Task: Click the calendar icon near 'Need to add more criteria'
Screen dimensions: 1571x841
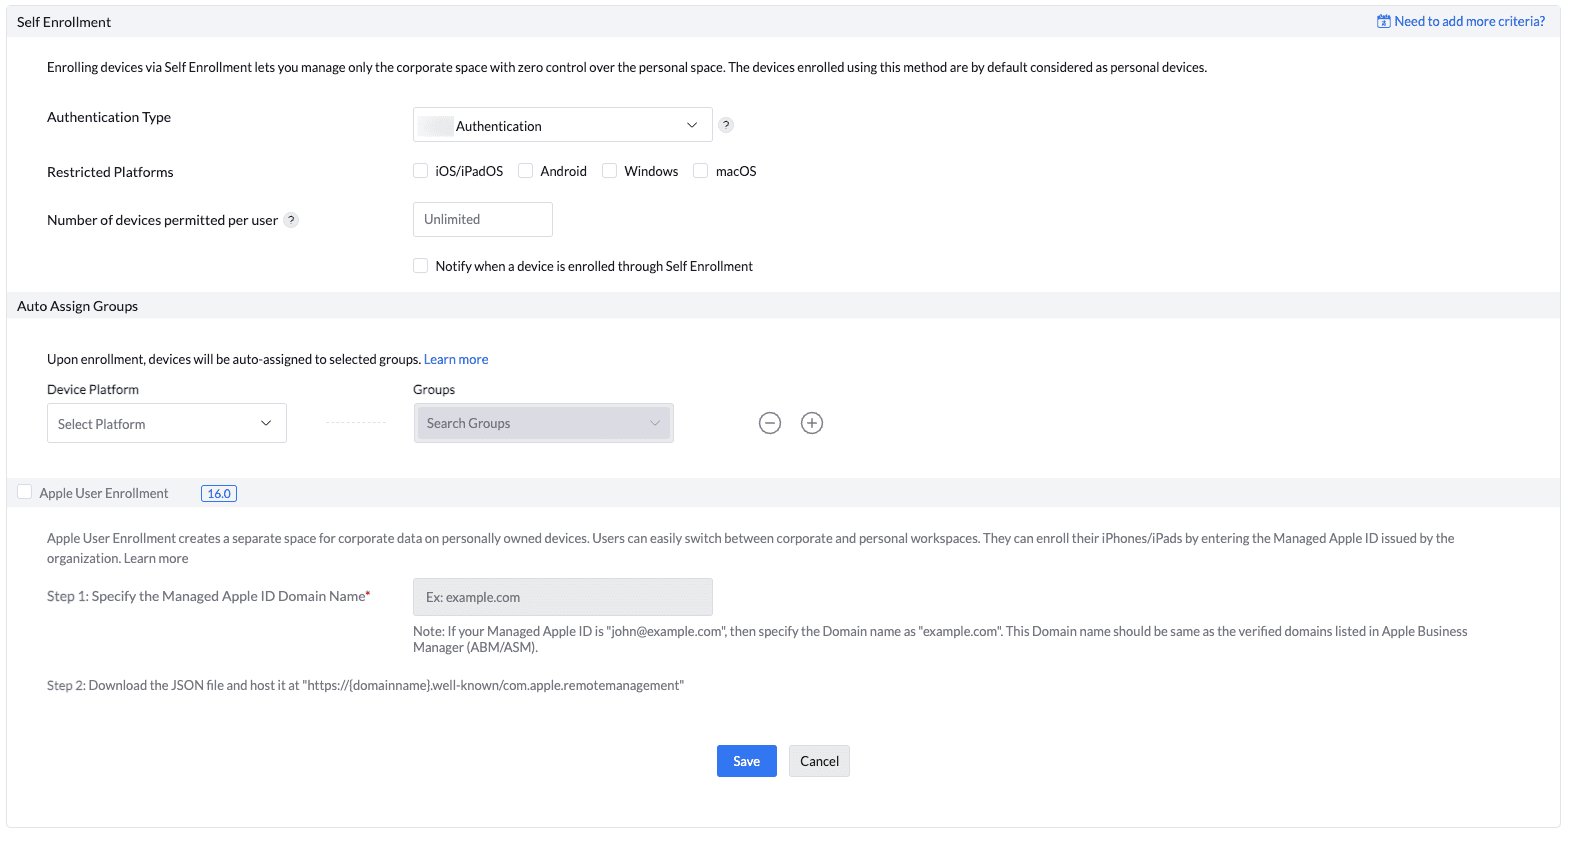Action: [1384, 21]
